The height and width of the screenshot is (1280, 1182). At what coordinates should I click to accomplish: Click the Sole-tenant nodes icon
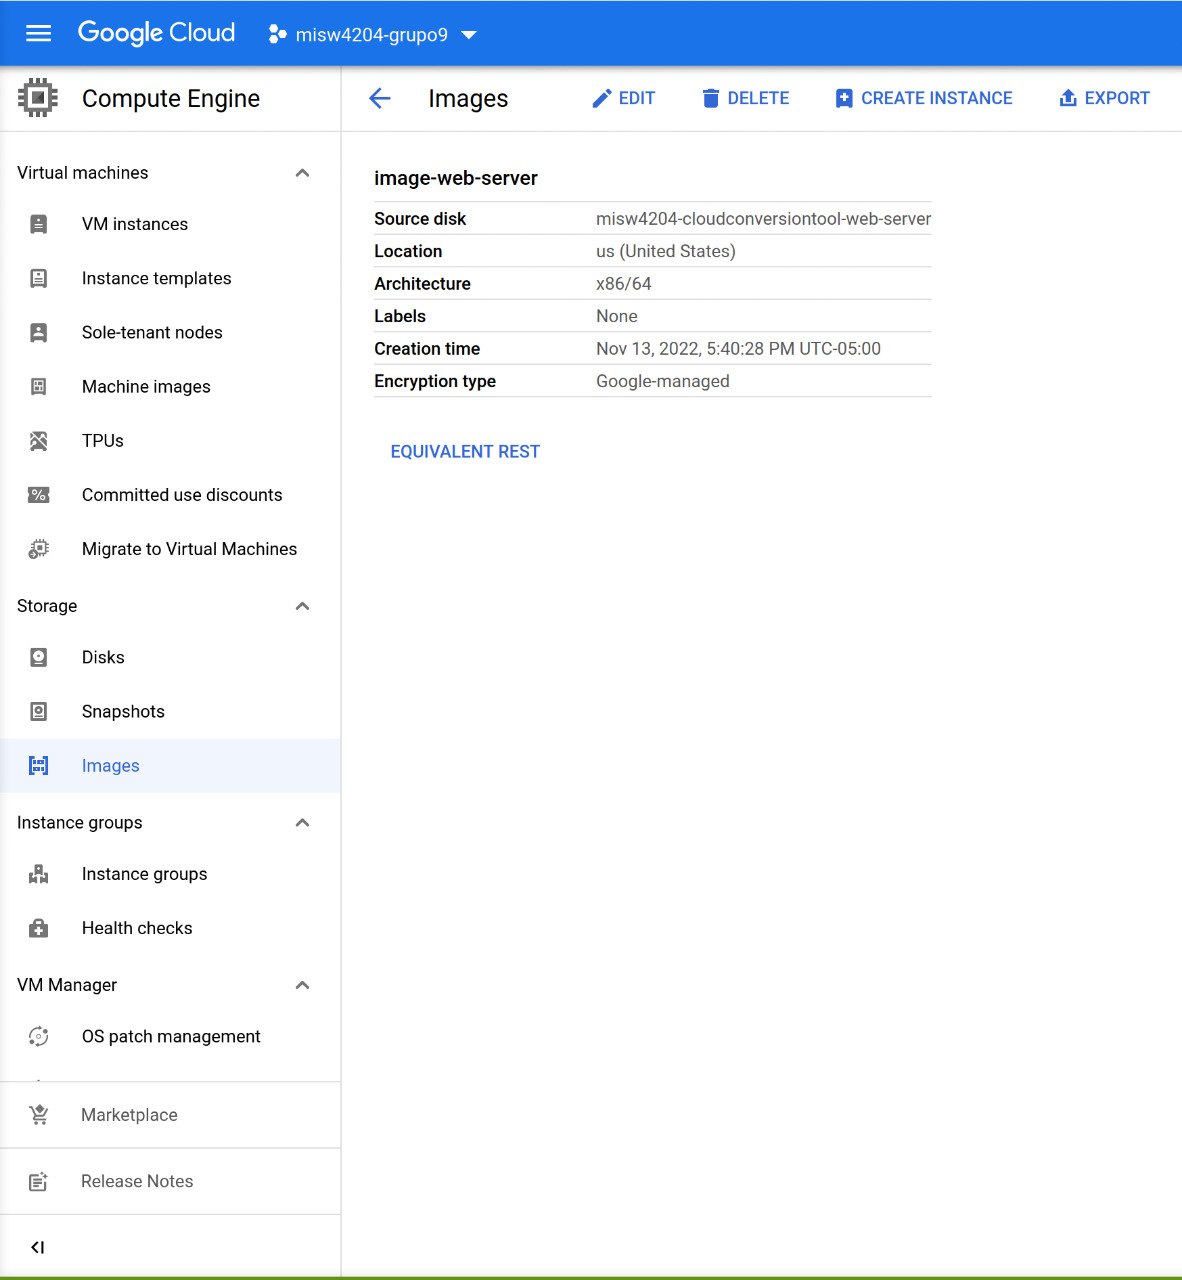38,332
